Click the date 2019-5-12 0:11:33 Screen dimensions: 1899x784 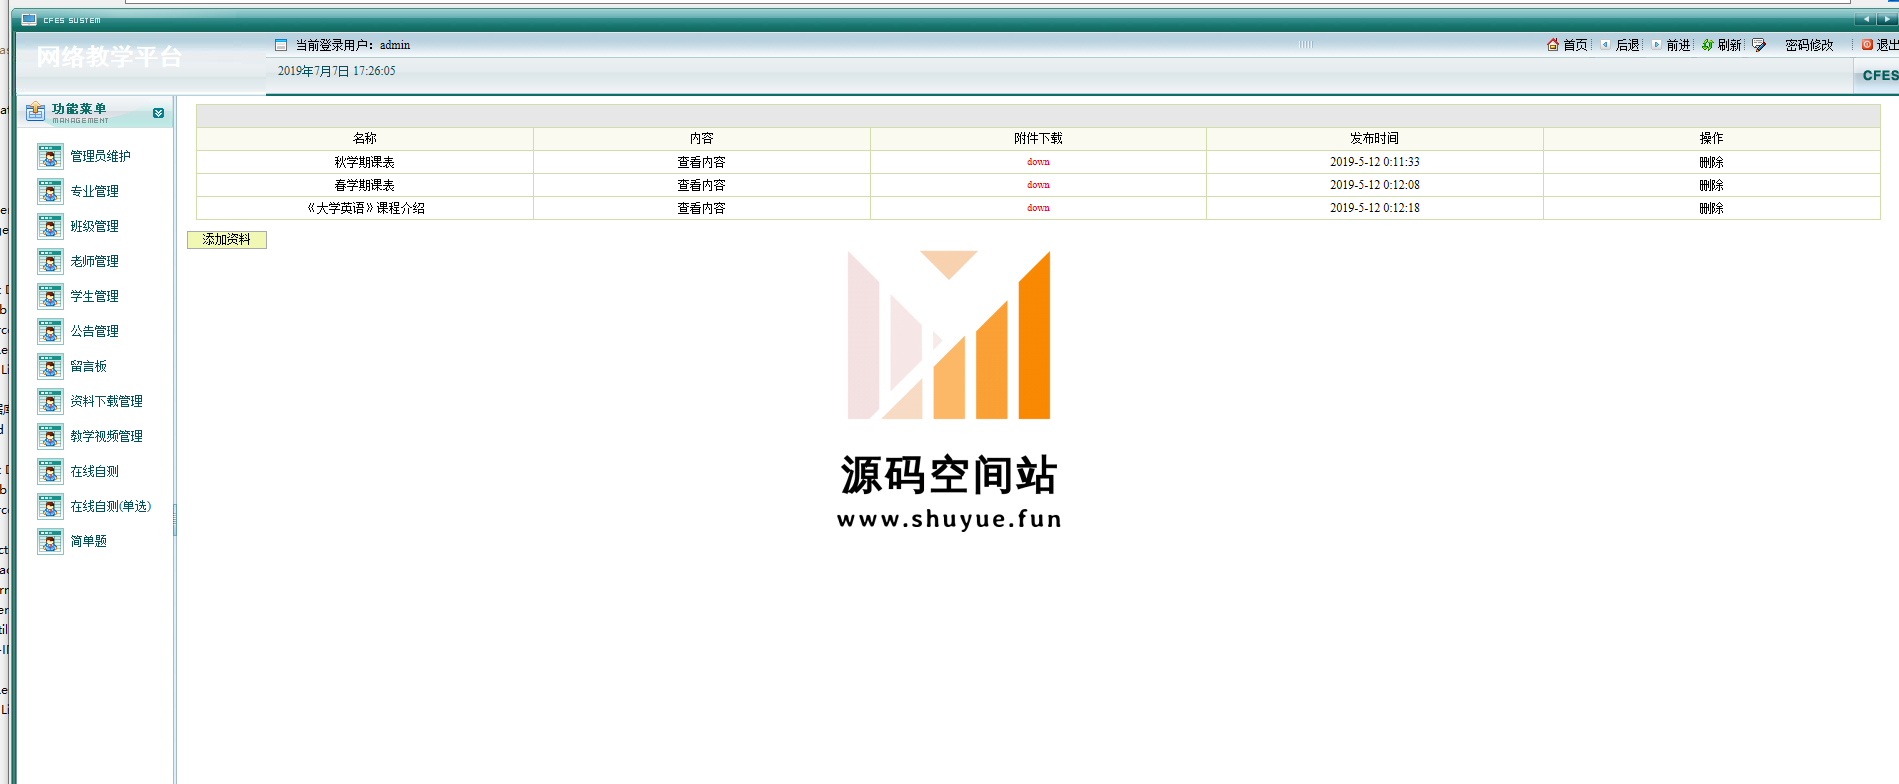click(1374, 162)
